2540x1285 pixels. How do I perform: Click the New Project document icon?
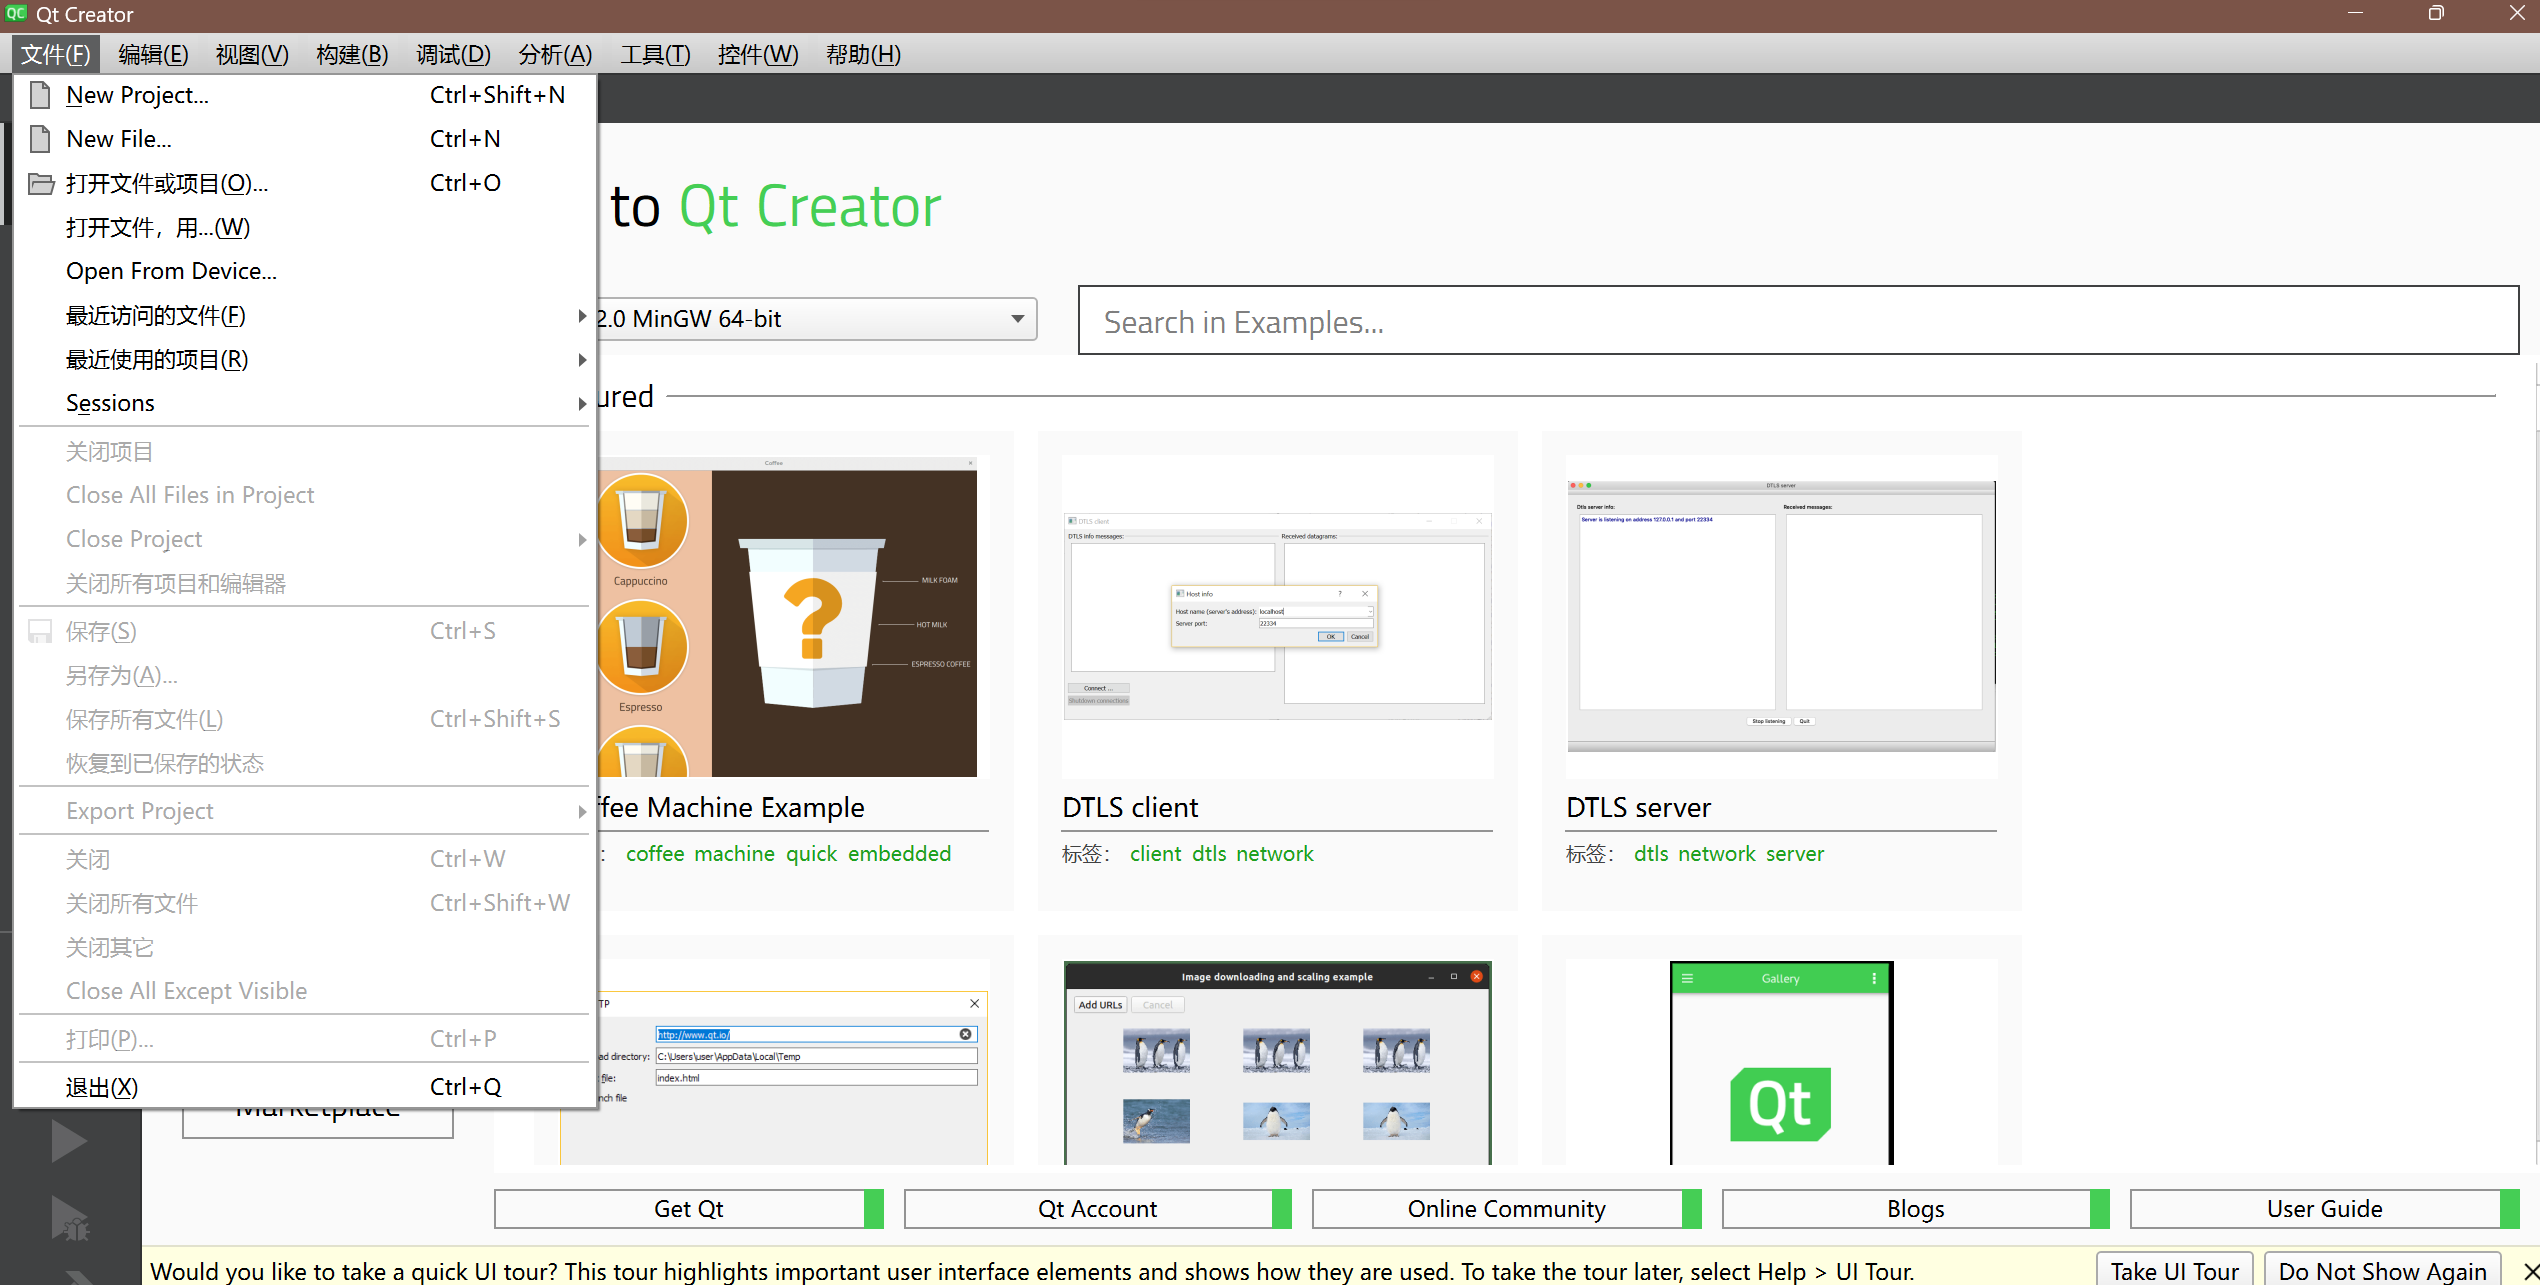(x=40, y=95)
